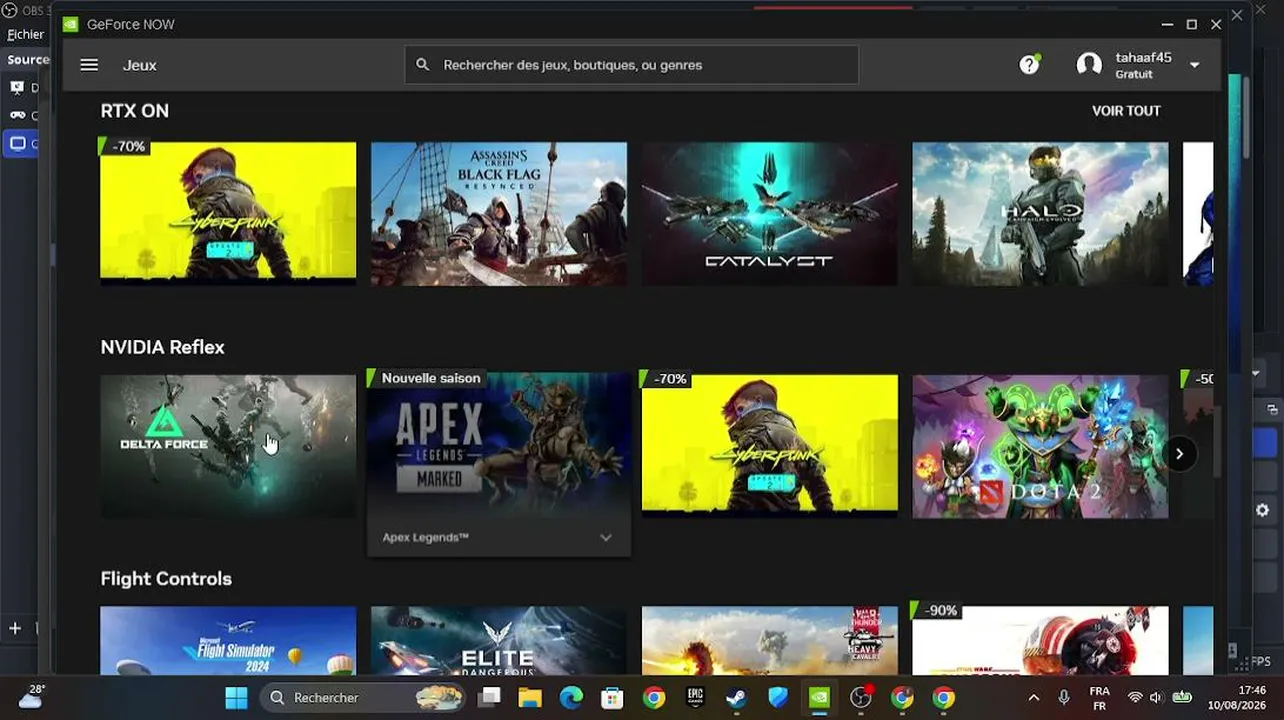This screenshot has width=1284, height=720.
Task: Click the Flight Controls section heading
Action: 166,579
